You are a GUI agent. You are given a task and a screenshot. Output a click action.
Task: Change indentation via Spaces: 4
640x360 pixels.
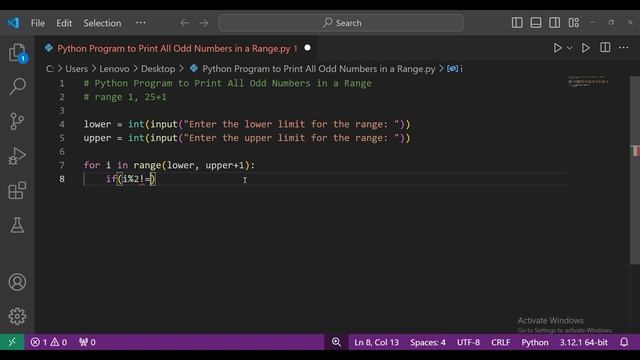[428, 342]
